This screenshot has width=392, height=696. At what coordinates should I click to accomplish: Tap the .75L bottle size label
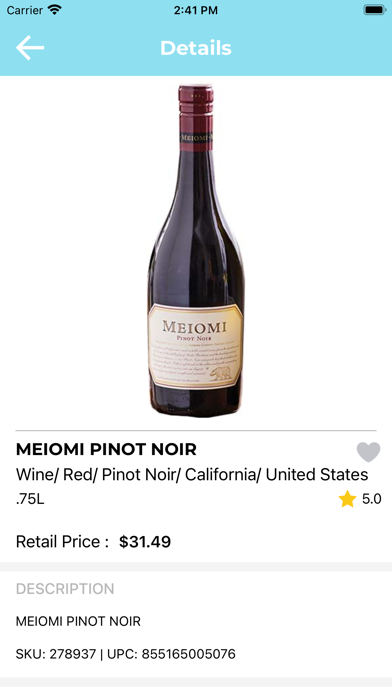pyautogui.click(x=30, y=499)
